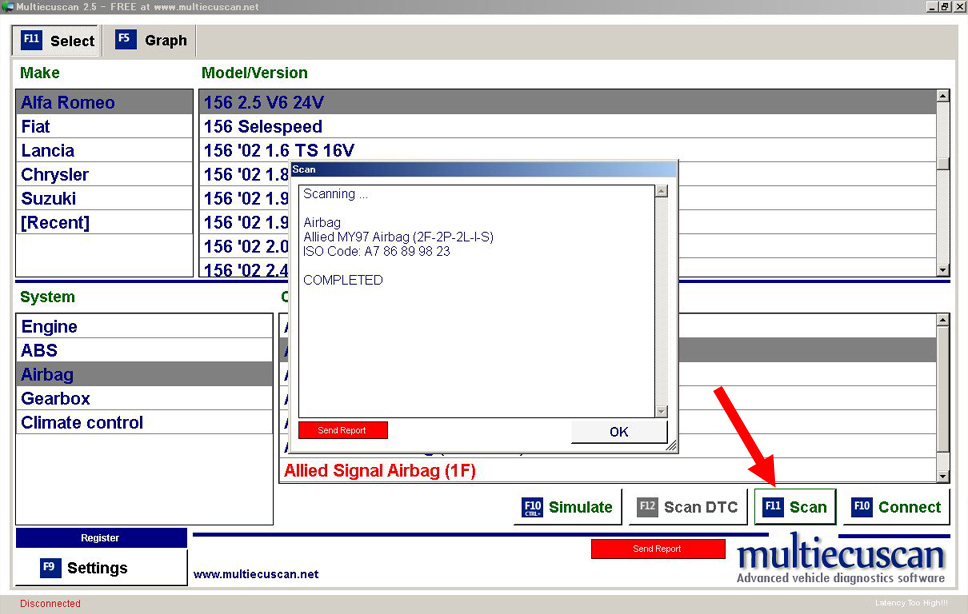The width and height of the screenshot is (968, 614).
Task: Select 156 '02 1.6 TS 16V model
Action: tap(567, 151)
